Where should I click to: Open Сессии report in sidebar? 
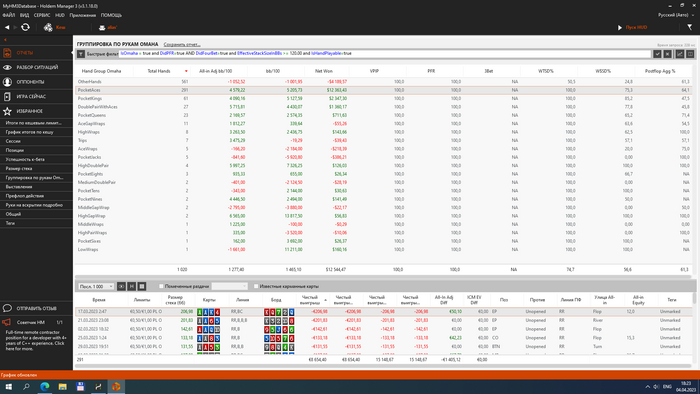coord(13,141)
